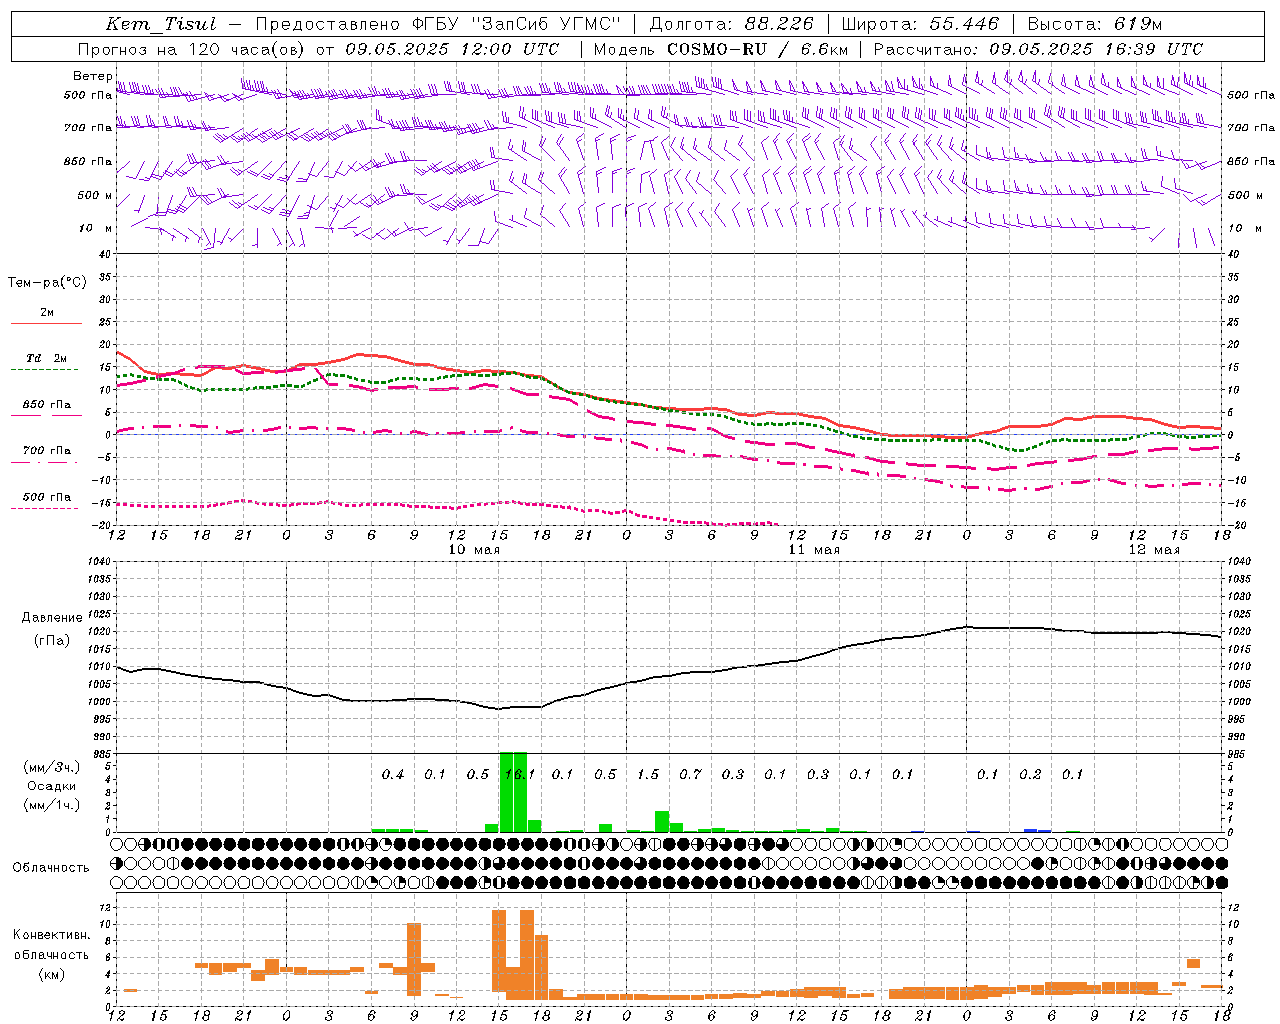Select the 'Тем-ра(°C)' temperature panel label
Image resolution: width=1280 pixels, height=1024 pixels.
point(47,283)
